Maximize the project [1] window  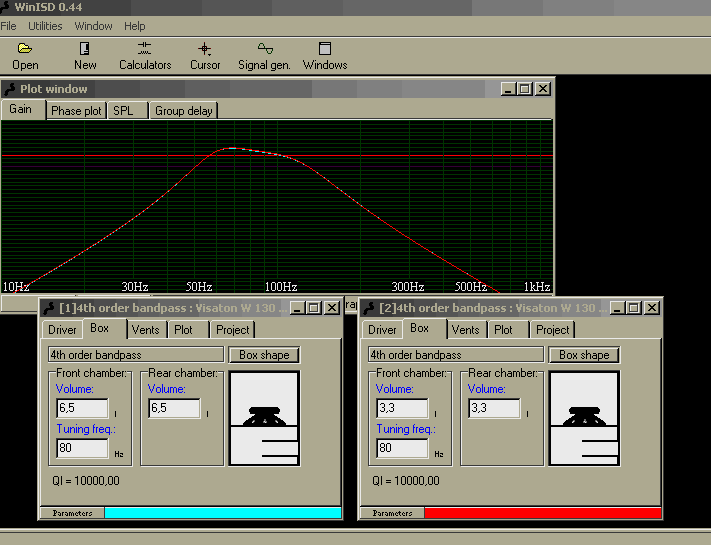[x=314, y=308]
